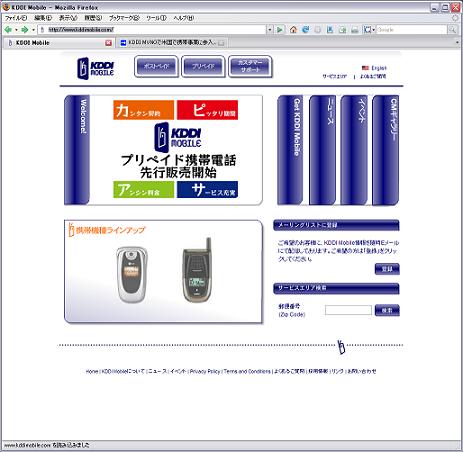Screen dimensions: 463x452
Task: Click the green アンシン料金 tile
Action: pyautogui.click(x=143, y=190)
